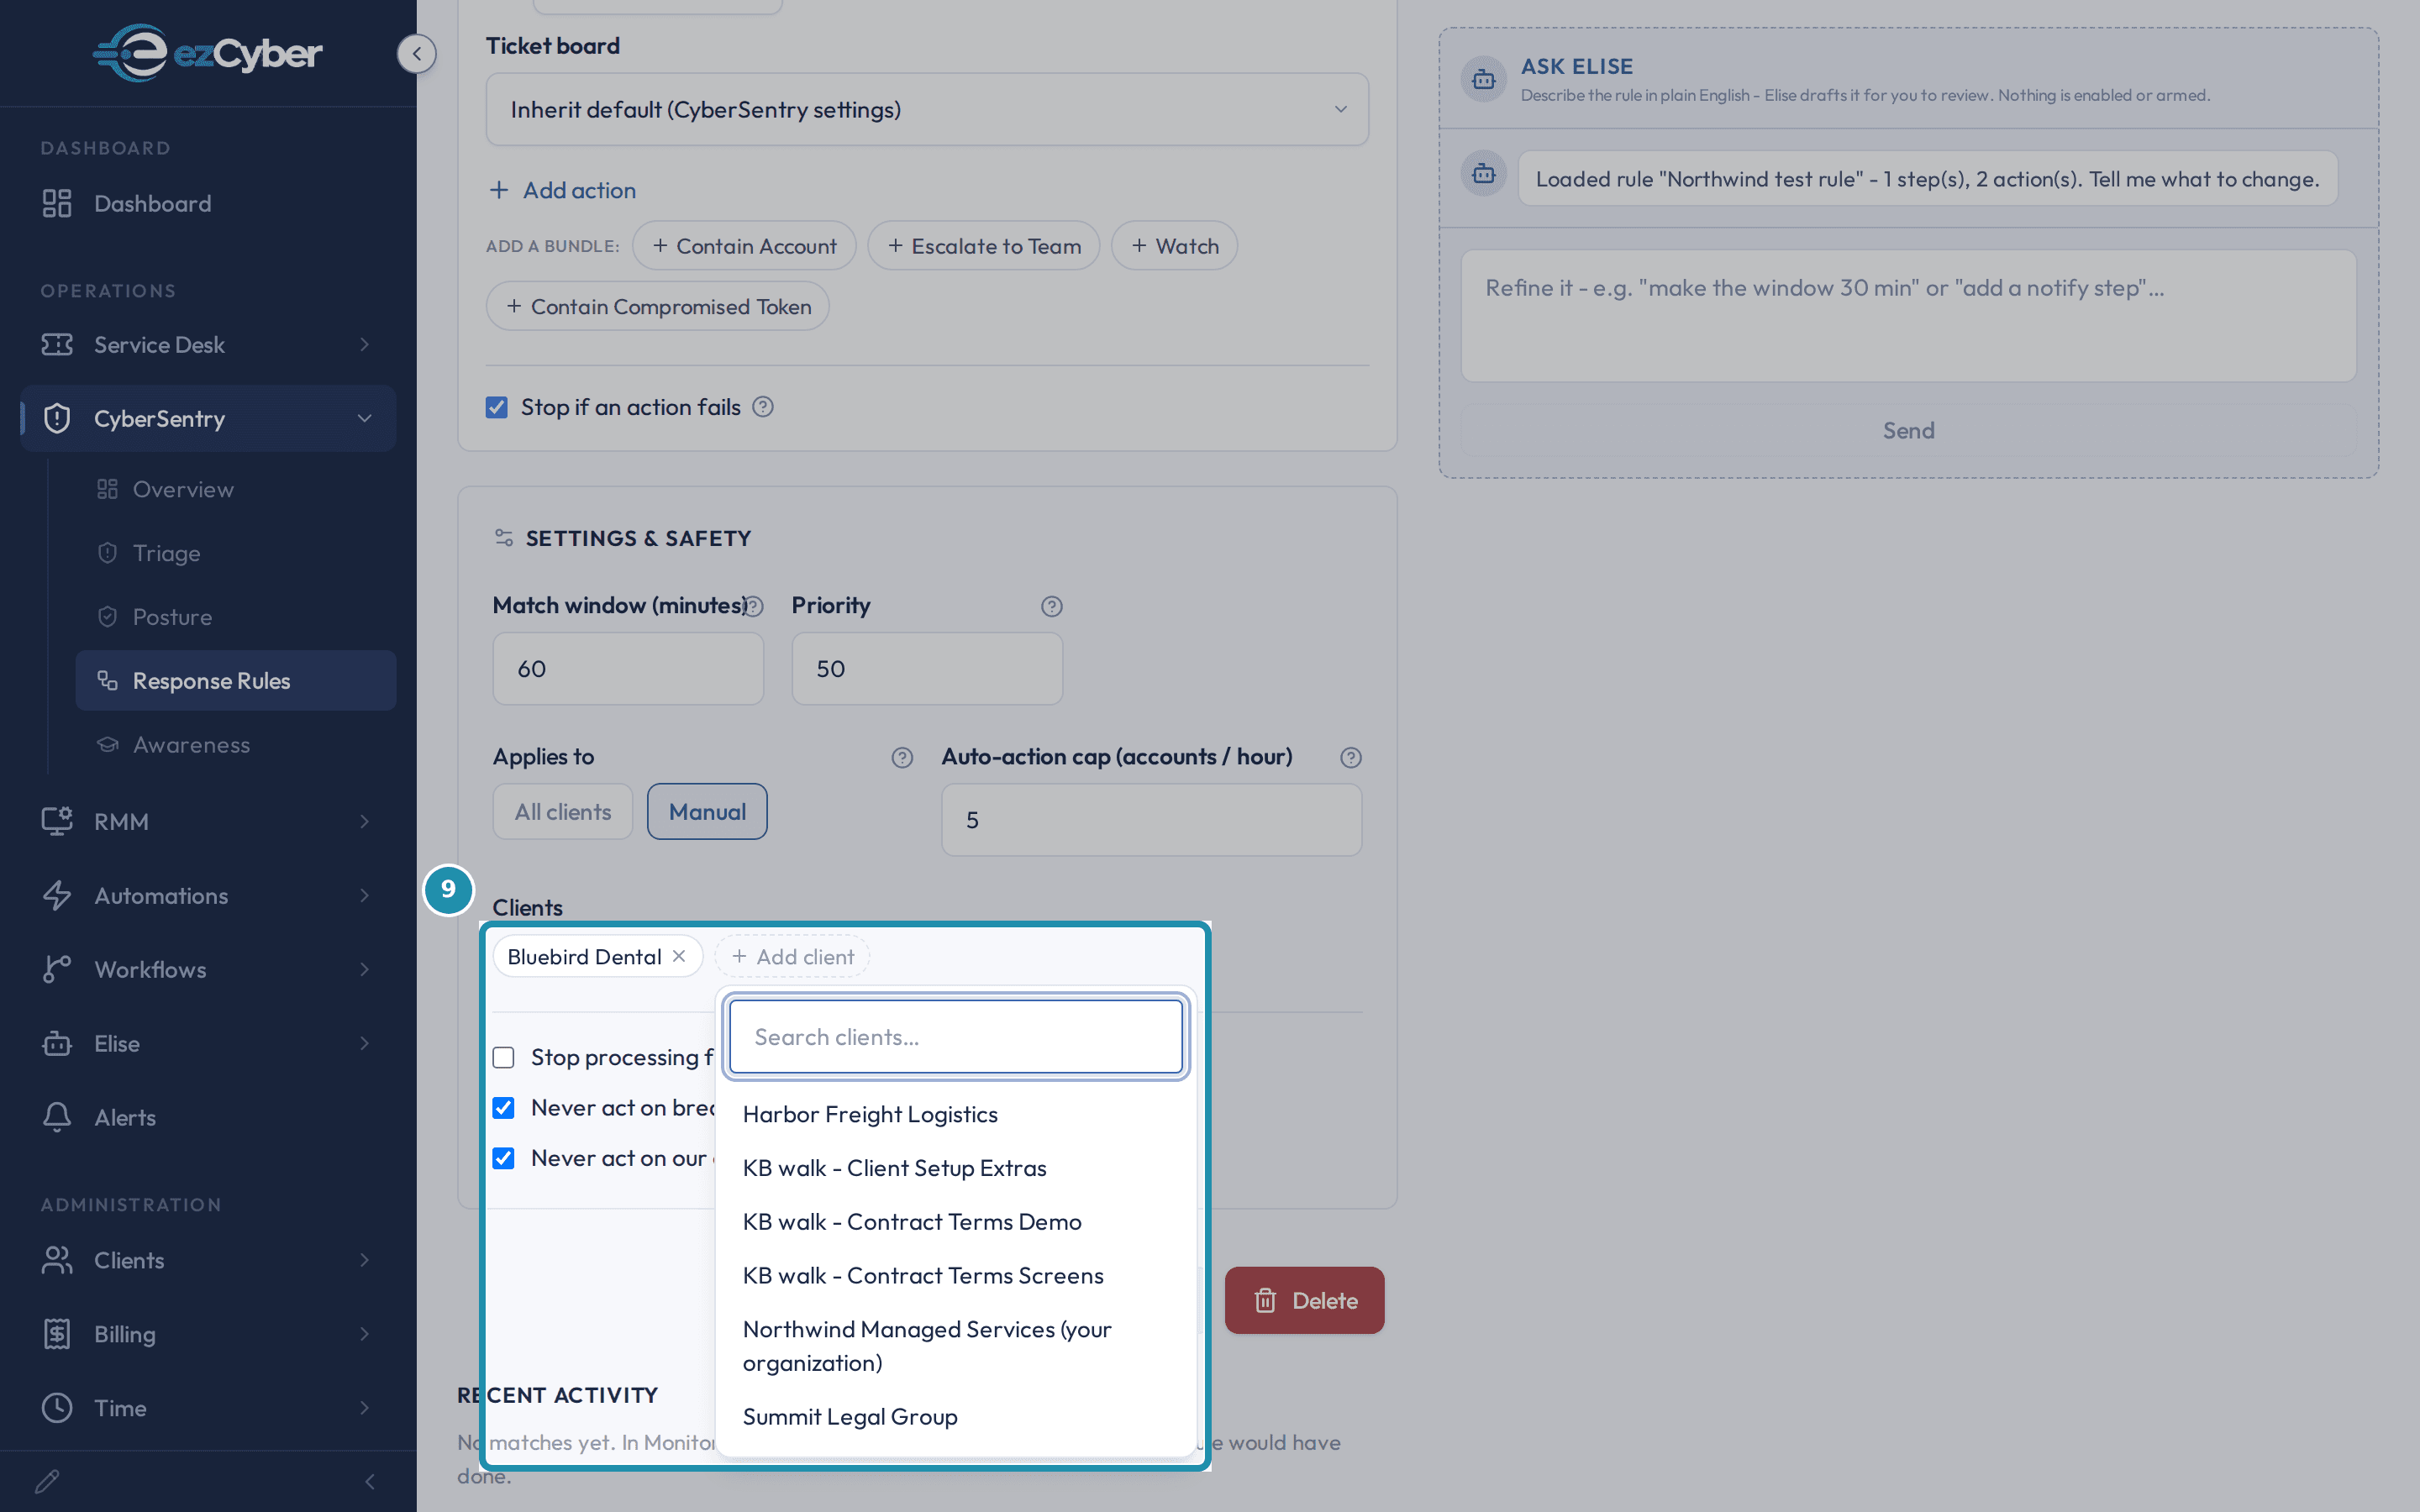Click the Add client button
The image size is (2420, 1512).
(792, 956)
